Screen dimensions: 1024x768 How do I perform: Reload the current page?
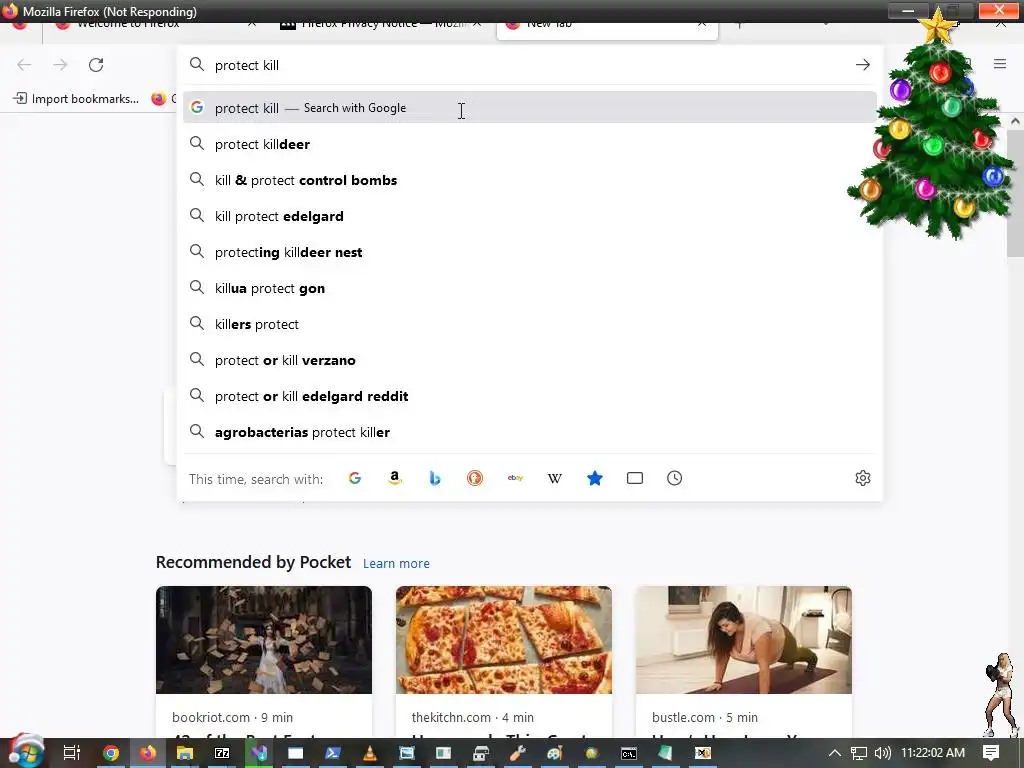(x=96, y=65)
